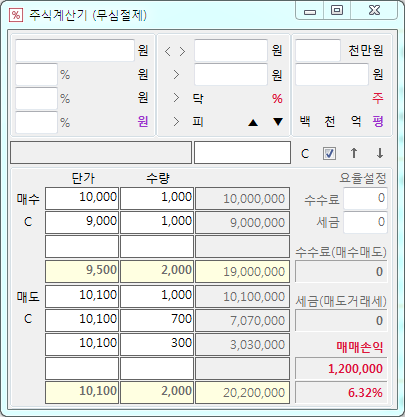
Task: Click the C clear button beside checkbox
Action: pyautogui.click(x=305, y=154)
